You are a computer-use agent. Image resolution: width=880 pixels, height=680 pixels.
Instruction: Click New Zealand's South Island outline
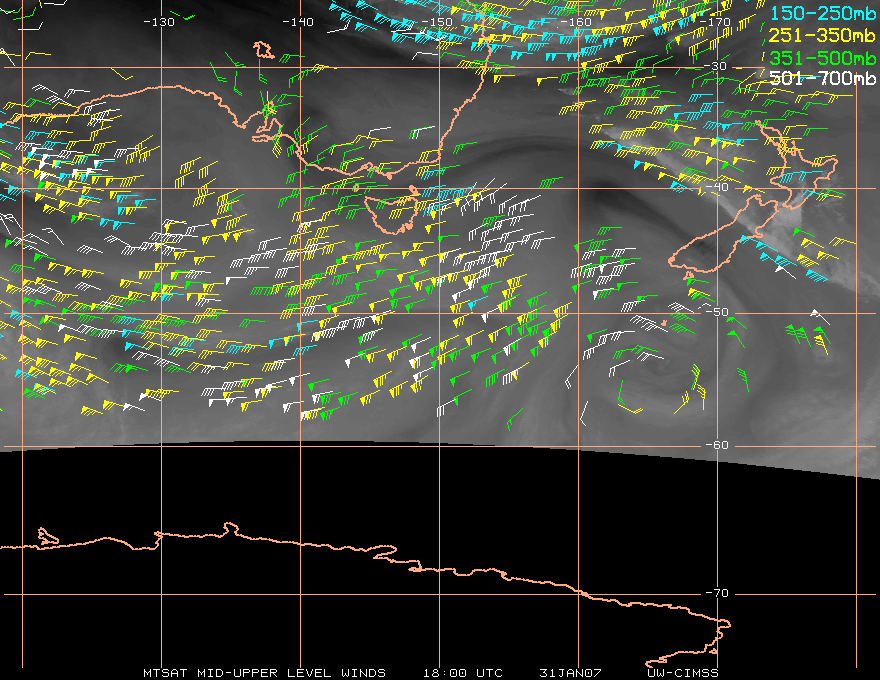pyautogui.click(x=724, y=237)
